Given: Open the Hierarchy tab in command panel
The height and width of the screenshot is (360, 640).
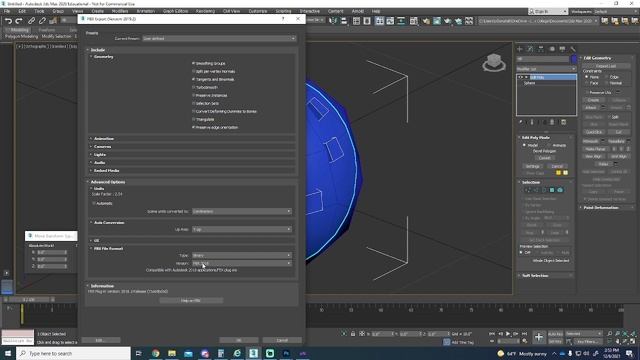Looking at the screenshot, I should click(541, 49).
